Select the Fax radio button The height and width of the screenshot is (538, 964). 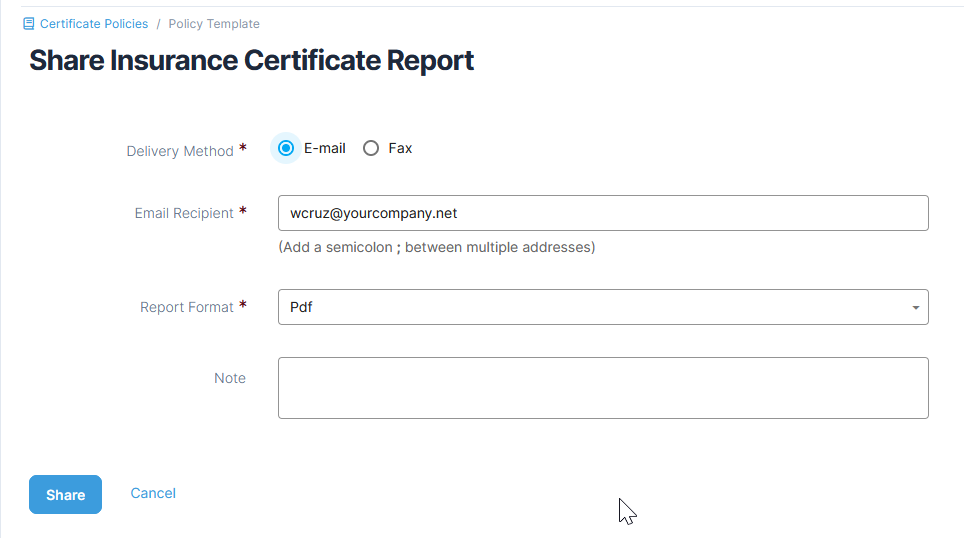371,148
